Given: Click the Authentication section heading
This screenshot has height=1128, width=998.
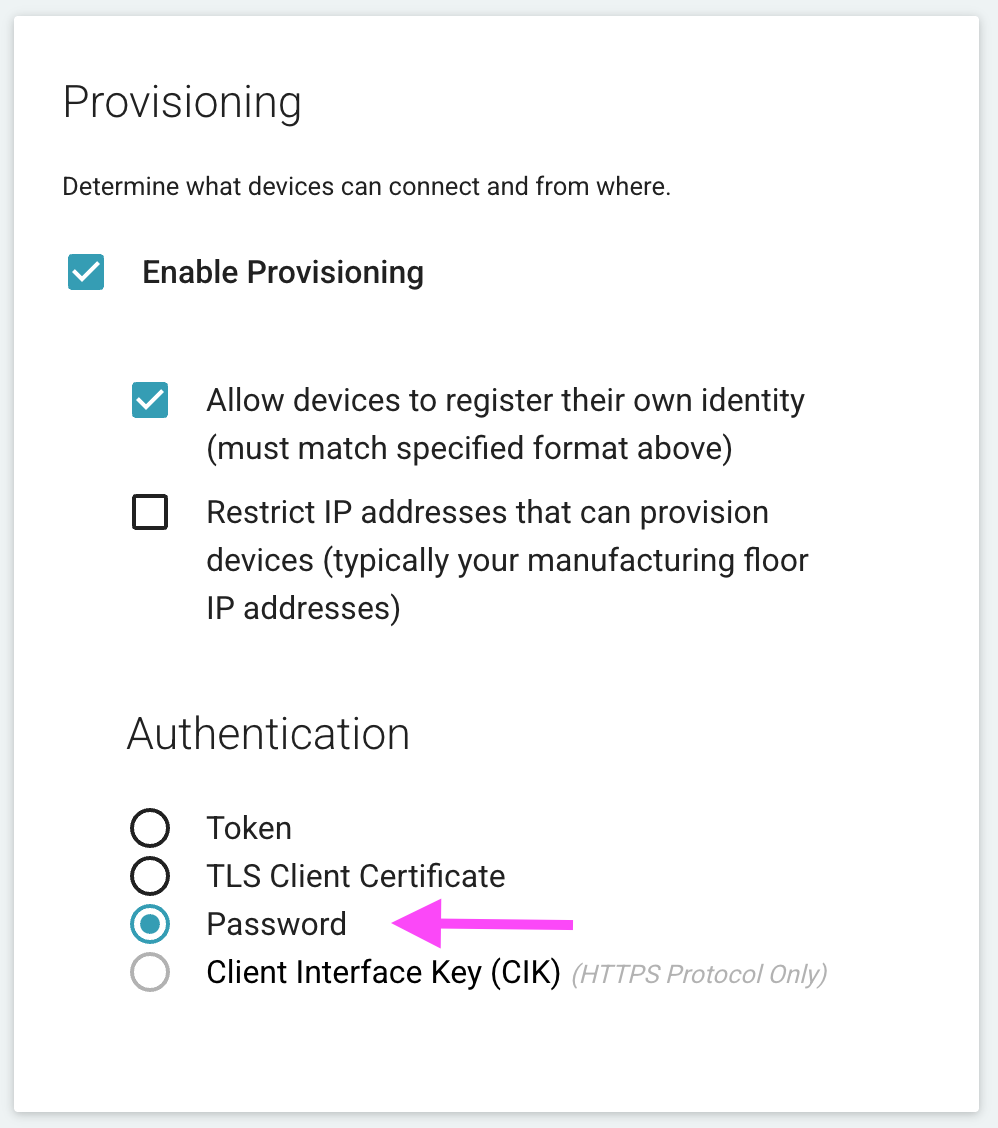Looking at the screenshot, I should pyautogui.click(x=268, y=734).
